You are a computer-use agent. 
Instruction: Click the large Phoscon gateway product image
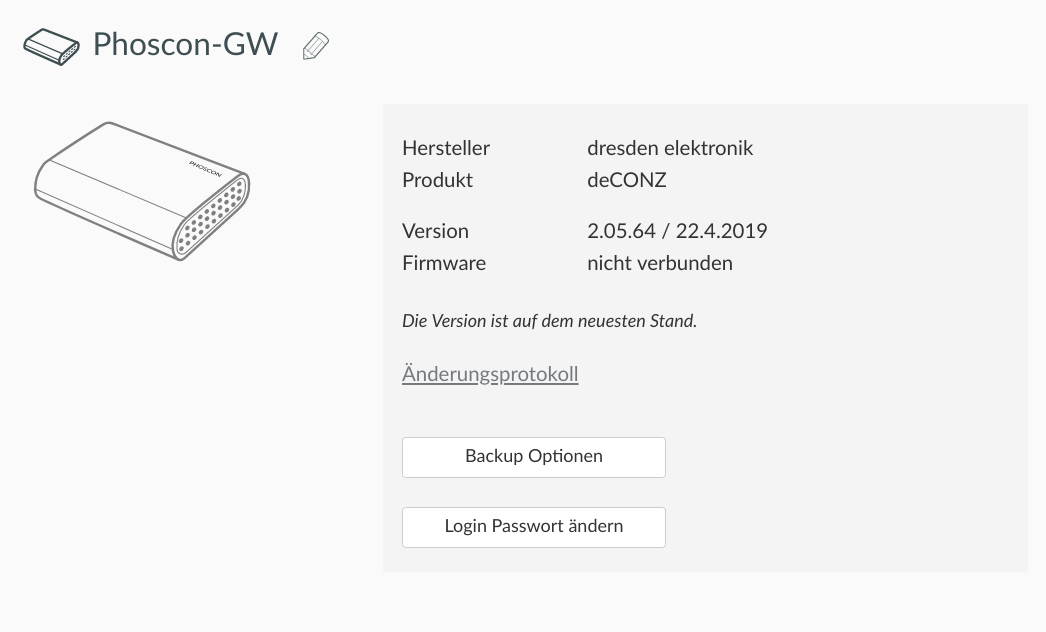[142, 192]
